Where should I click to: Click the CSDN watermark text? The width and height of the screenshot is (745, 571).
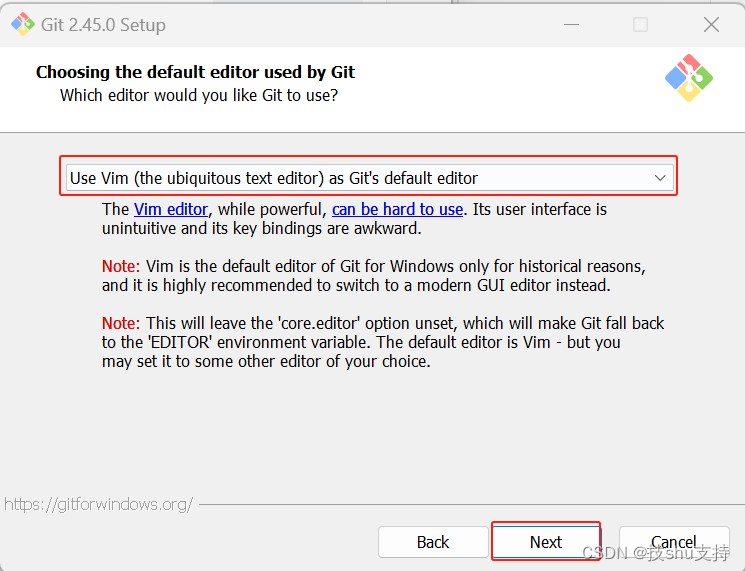tap(656, 553)
